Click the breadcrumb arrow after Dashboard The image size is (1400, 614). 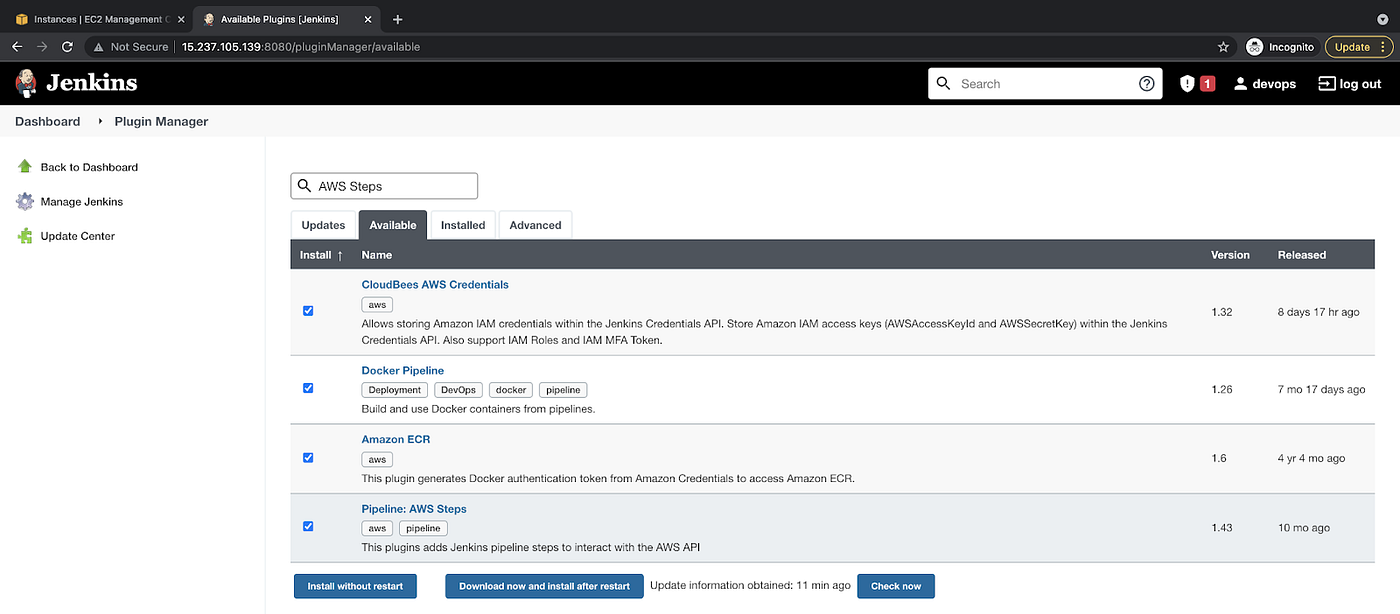pos(101,121)
